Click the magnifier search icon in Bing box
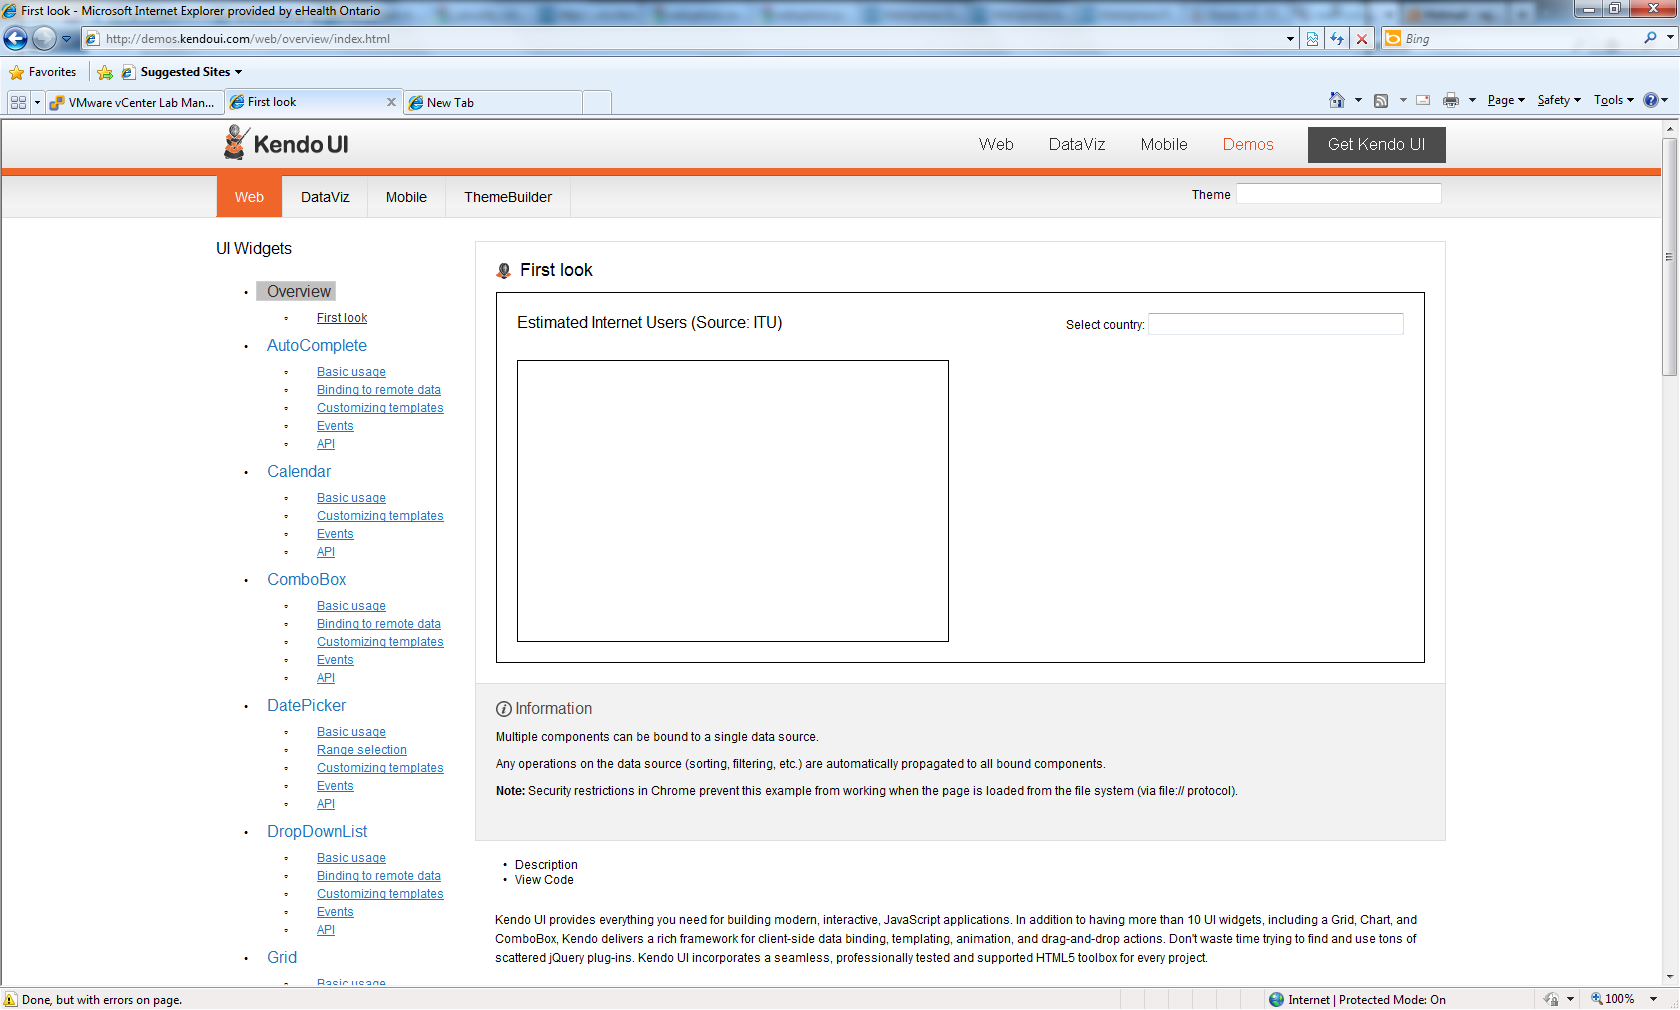This screenshot has width=1680, height=1010. point(1650,38)
